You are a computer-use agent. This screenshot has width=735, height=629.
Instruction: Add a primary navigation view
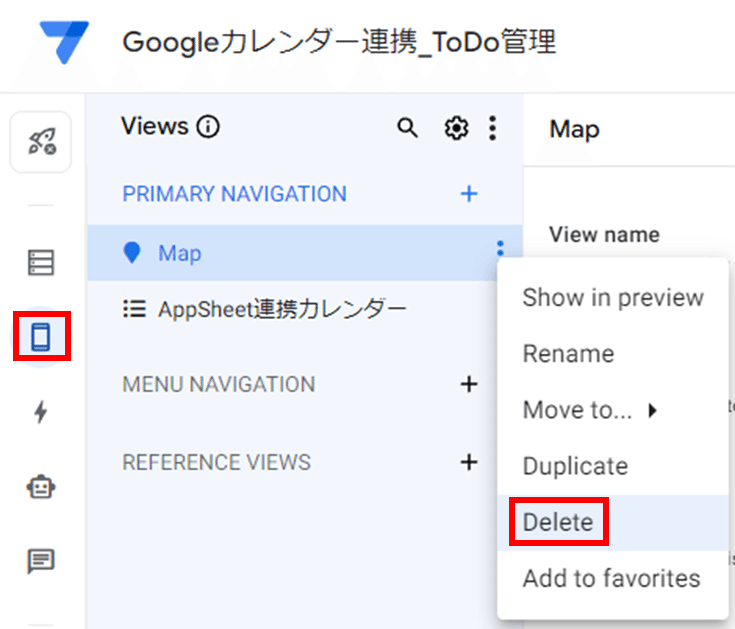coord(469,194)
